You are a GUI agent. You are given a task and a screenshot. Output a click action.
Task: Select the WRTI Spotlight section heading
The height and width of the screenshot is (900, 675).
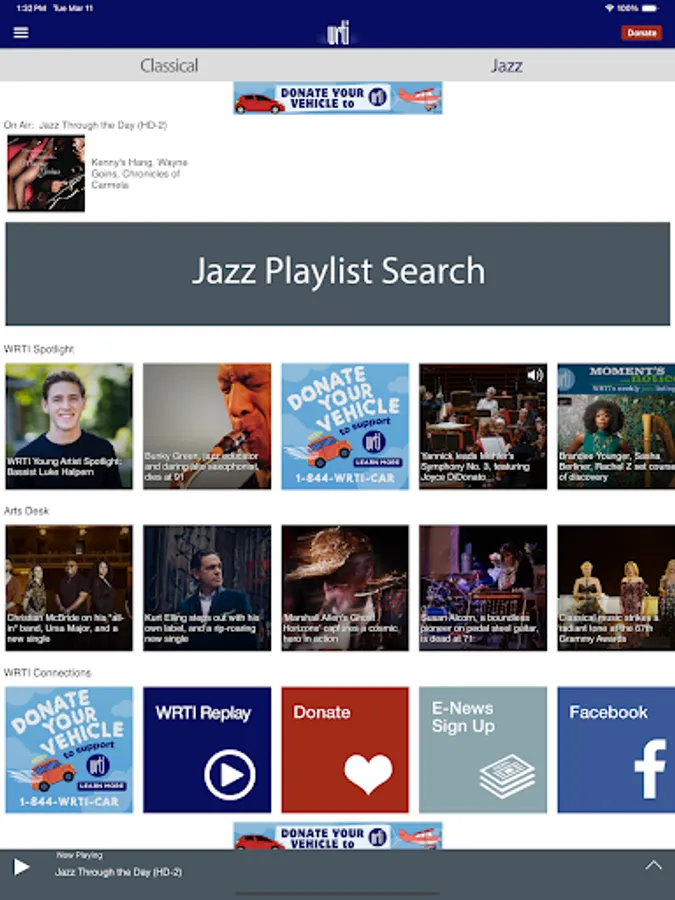tap(39, 349)
